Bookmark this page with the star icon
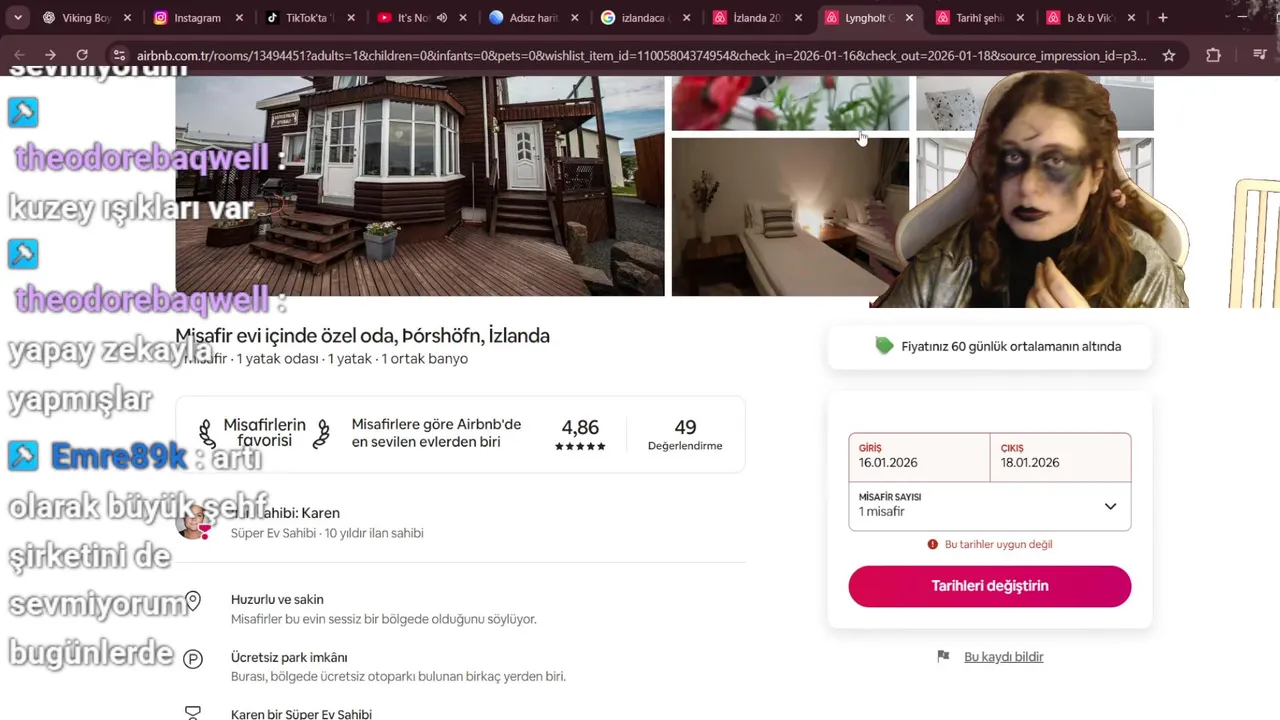1280x720 pixels. 1168,55
